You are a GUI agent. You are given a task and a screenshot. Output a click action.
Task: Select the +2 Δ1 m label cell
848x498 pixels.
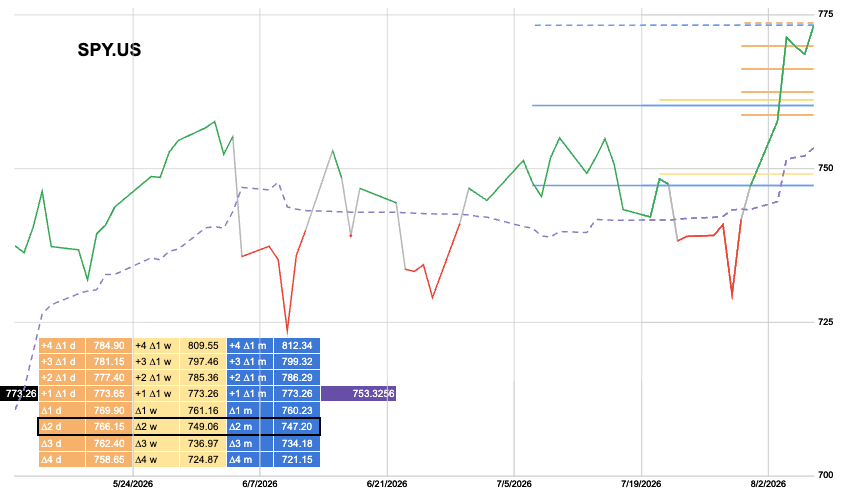(250, 378)
